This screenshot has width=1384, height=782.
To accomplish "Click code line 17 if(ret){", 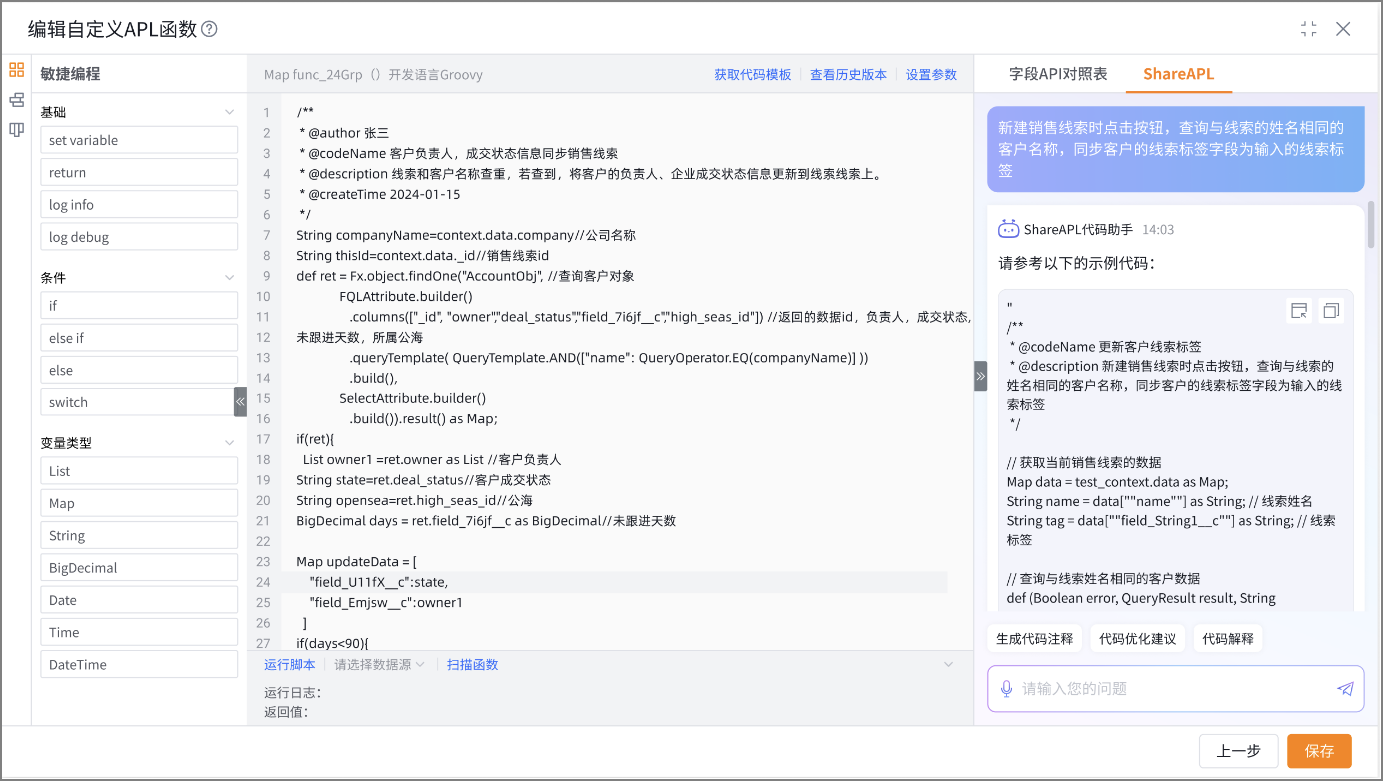I will pyautogui.click(x=315, y=439).
